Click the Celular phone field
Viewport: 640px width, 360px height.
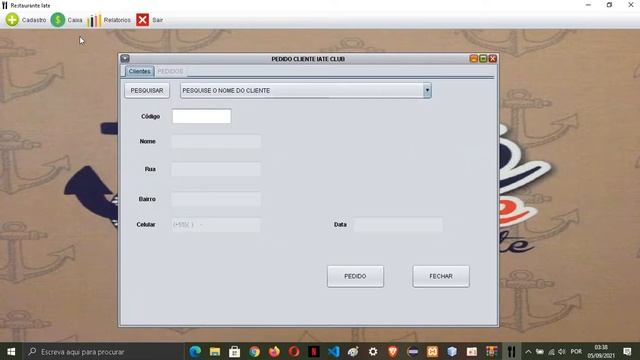tap(216, 224)
